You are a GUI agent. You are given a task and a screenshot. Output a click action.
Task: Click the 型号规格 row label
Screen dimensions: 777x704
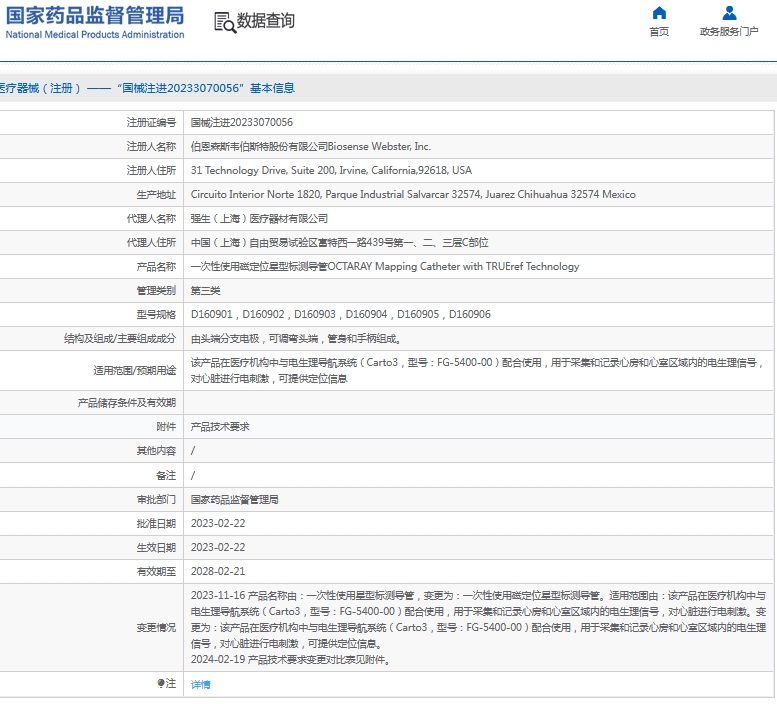[x=156, y=315]
